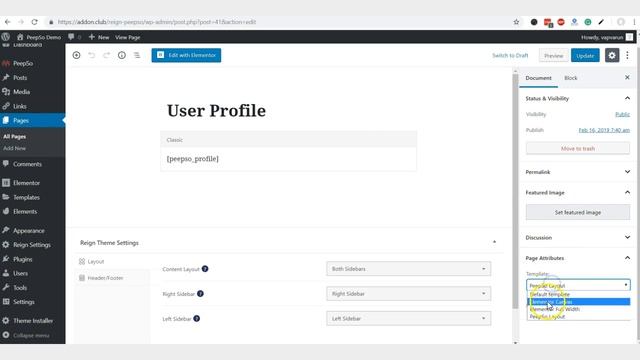The height and width of the screenshot is (360, 640).
Task: Collapse Status & Visibility panel
Action: (x=627, y=98)
